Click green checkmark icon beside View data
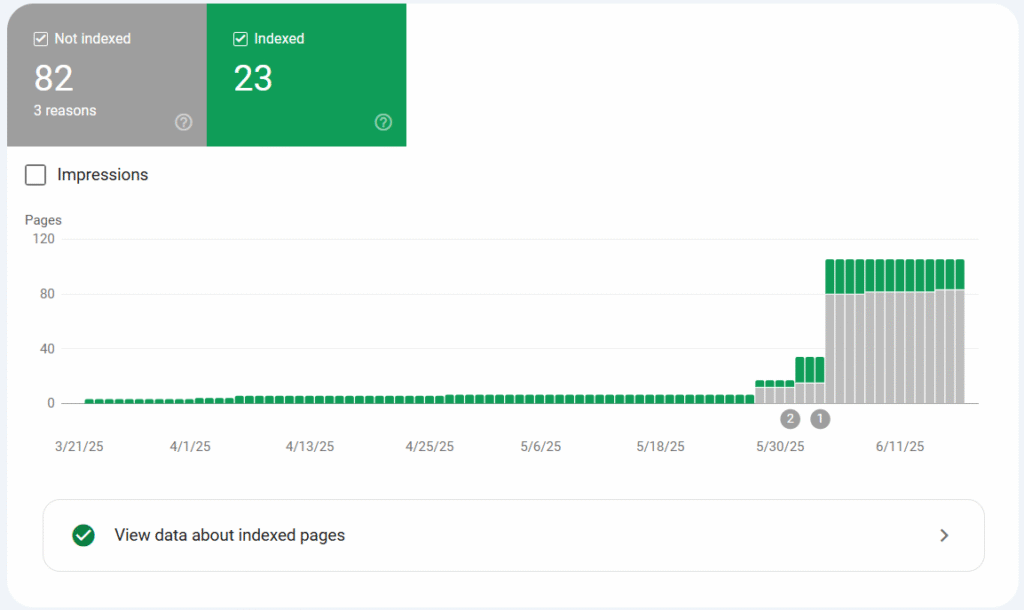 84,535
